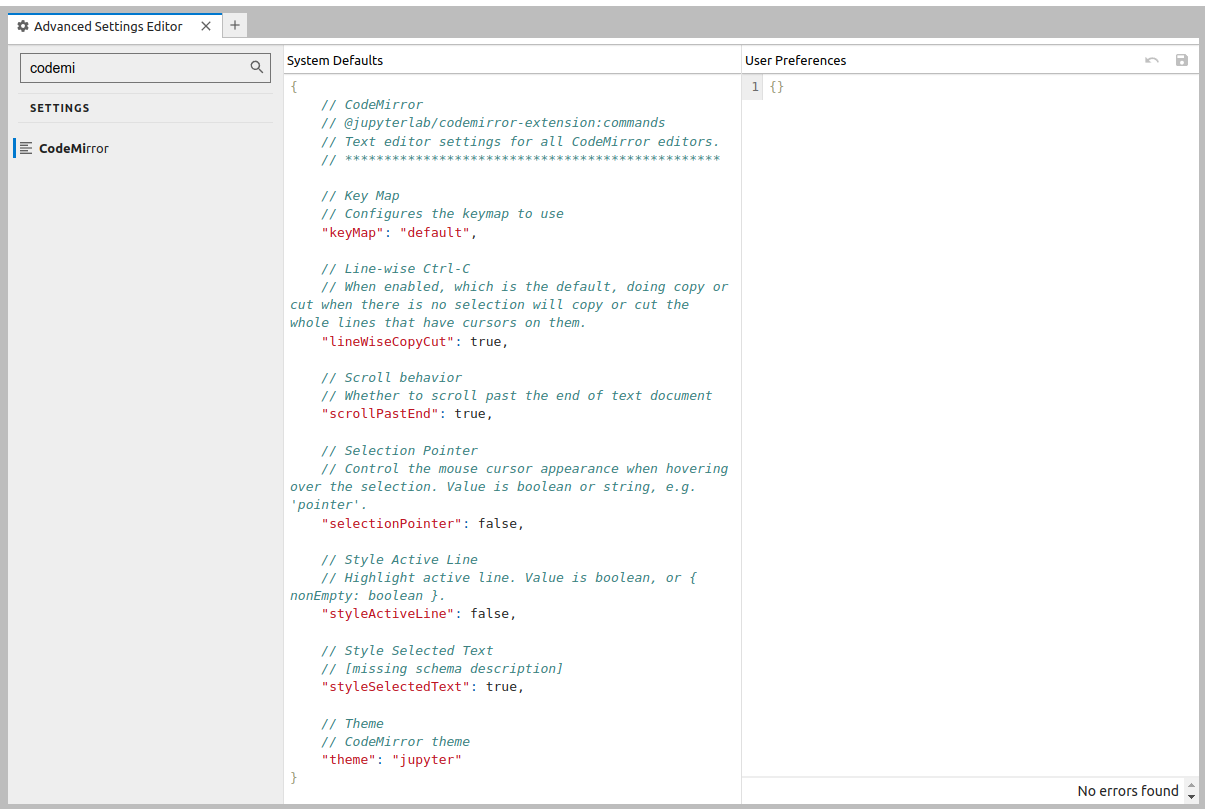The image size is (1205, 809).
Task: Click the User Preferences panel header
Action: point(795,60)
